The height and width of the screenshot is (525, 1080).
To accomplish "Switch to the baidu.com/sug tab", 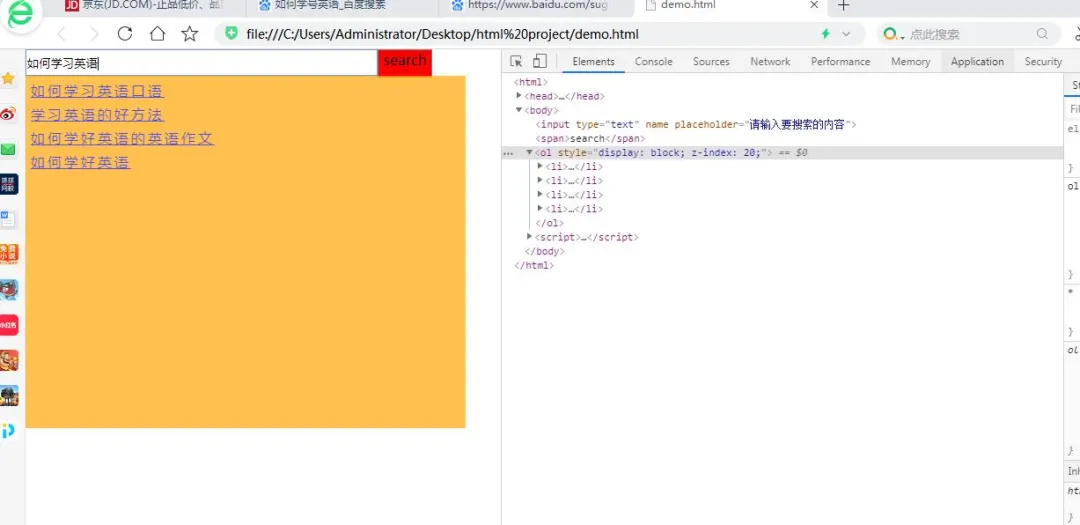I will 537,6.
